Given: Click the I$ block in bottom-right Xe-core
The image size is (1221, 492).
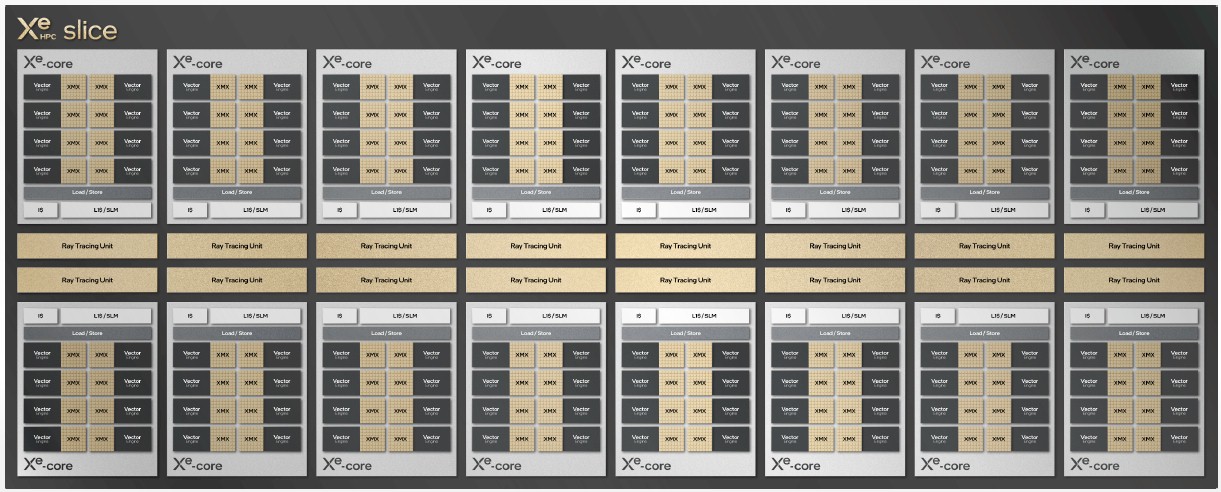Looking at the screenshot, I should 1087,316.
